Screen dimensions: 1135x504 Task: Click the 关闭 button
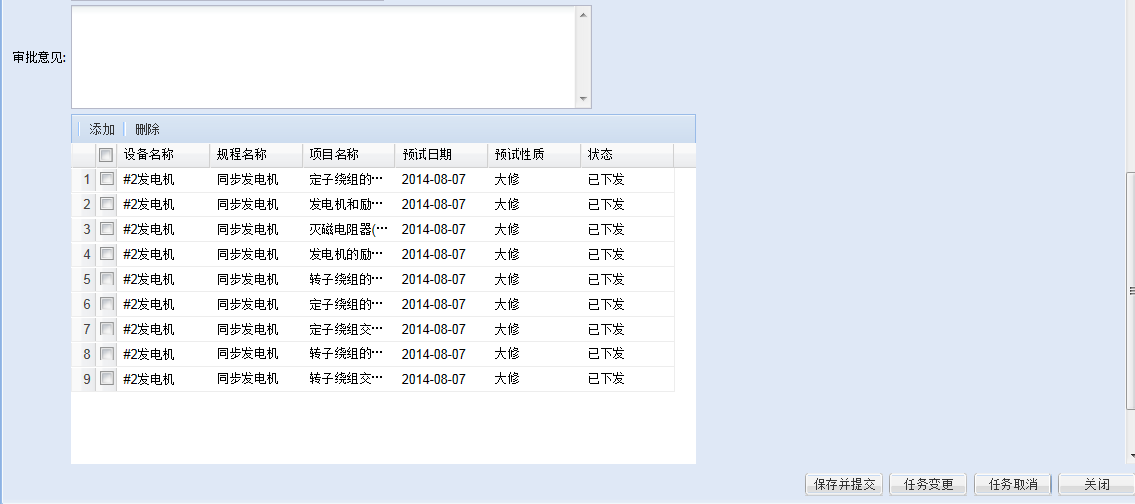click(1096, 484)
